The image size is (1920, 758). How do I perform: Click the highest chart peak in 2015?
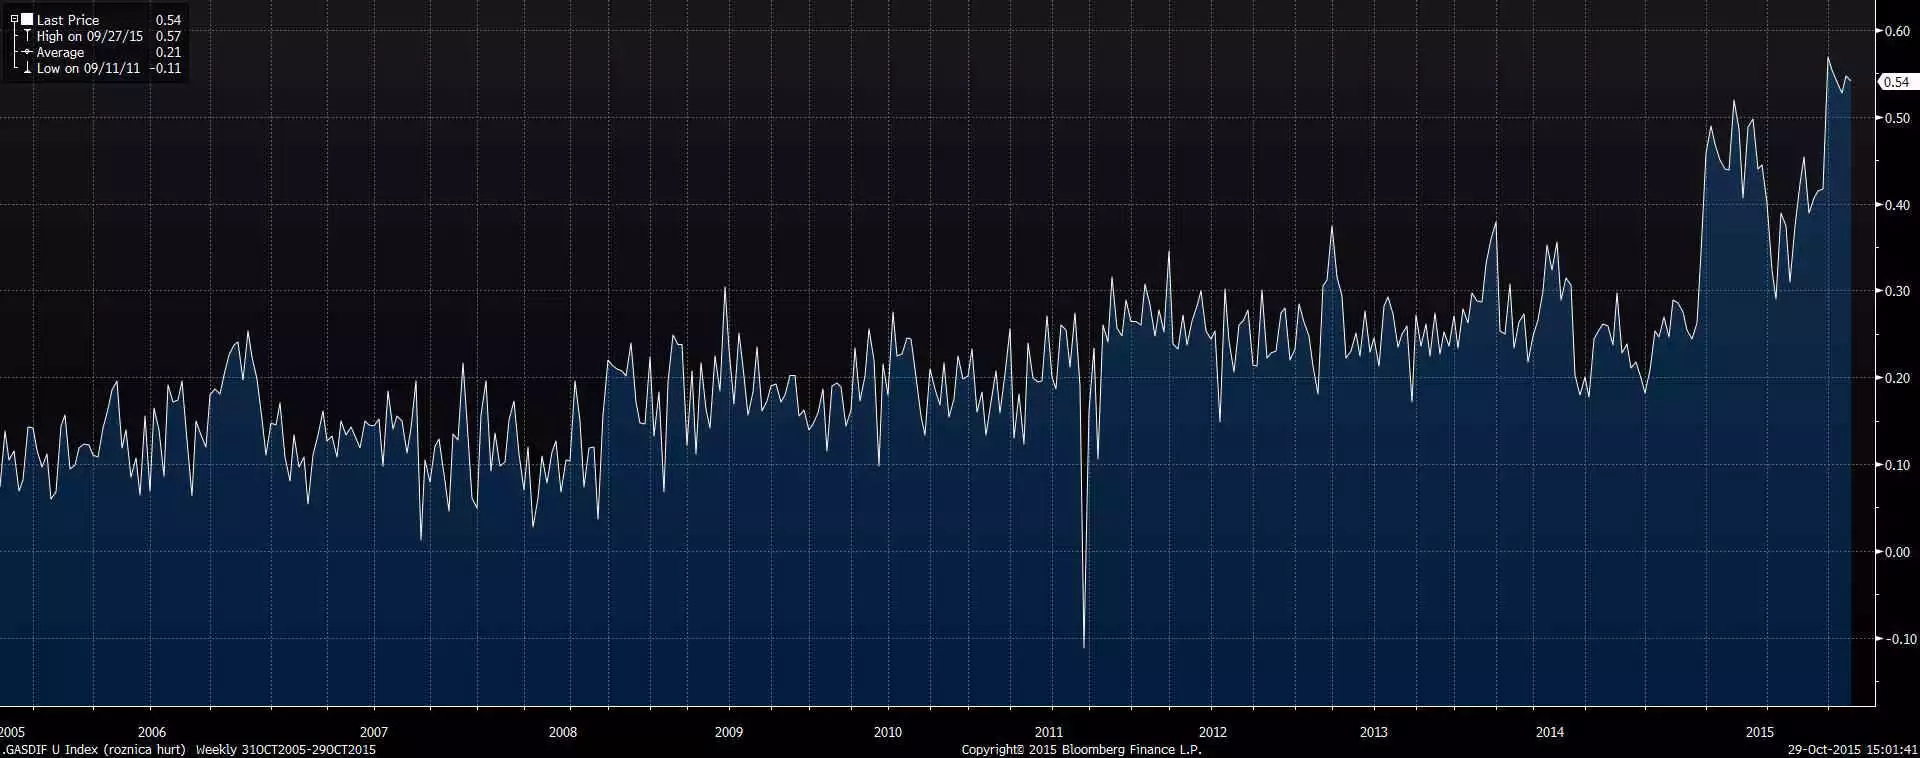click(1828, 58)
